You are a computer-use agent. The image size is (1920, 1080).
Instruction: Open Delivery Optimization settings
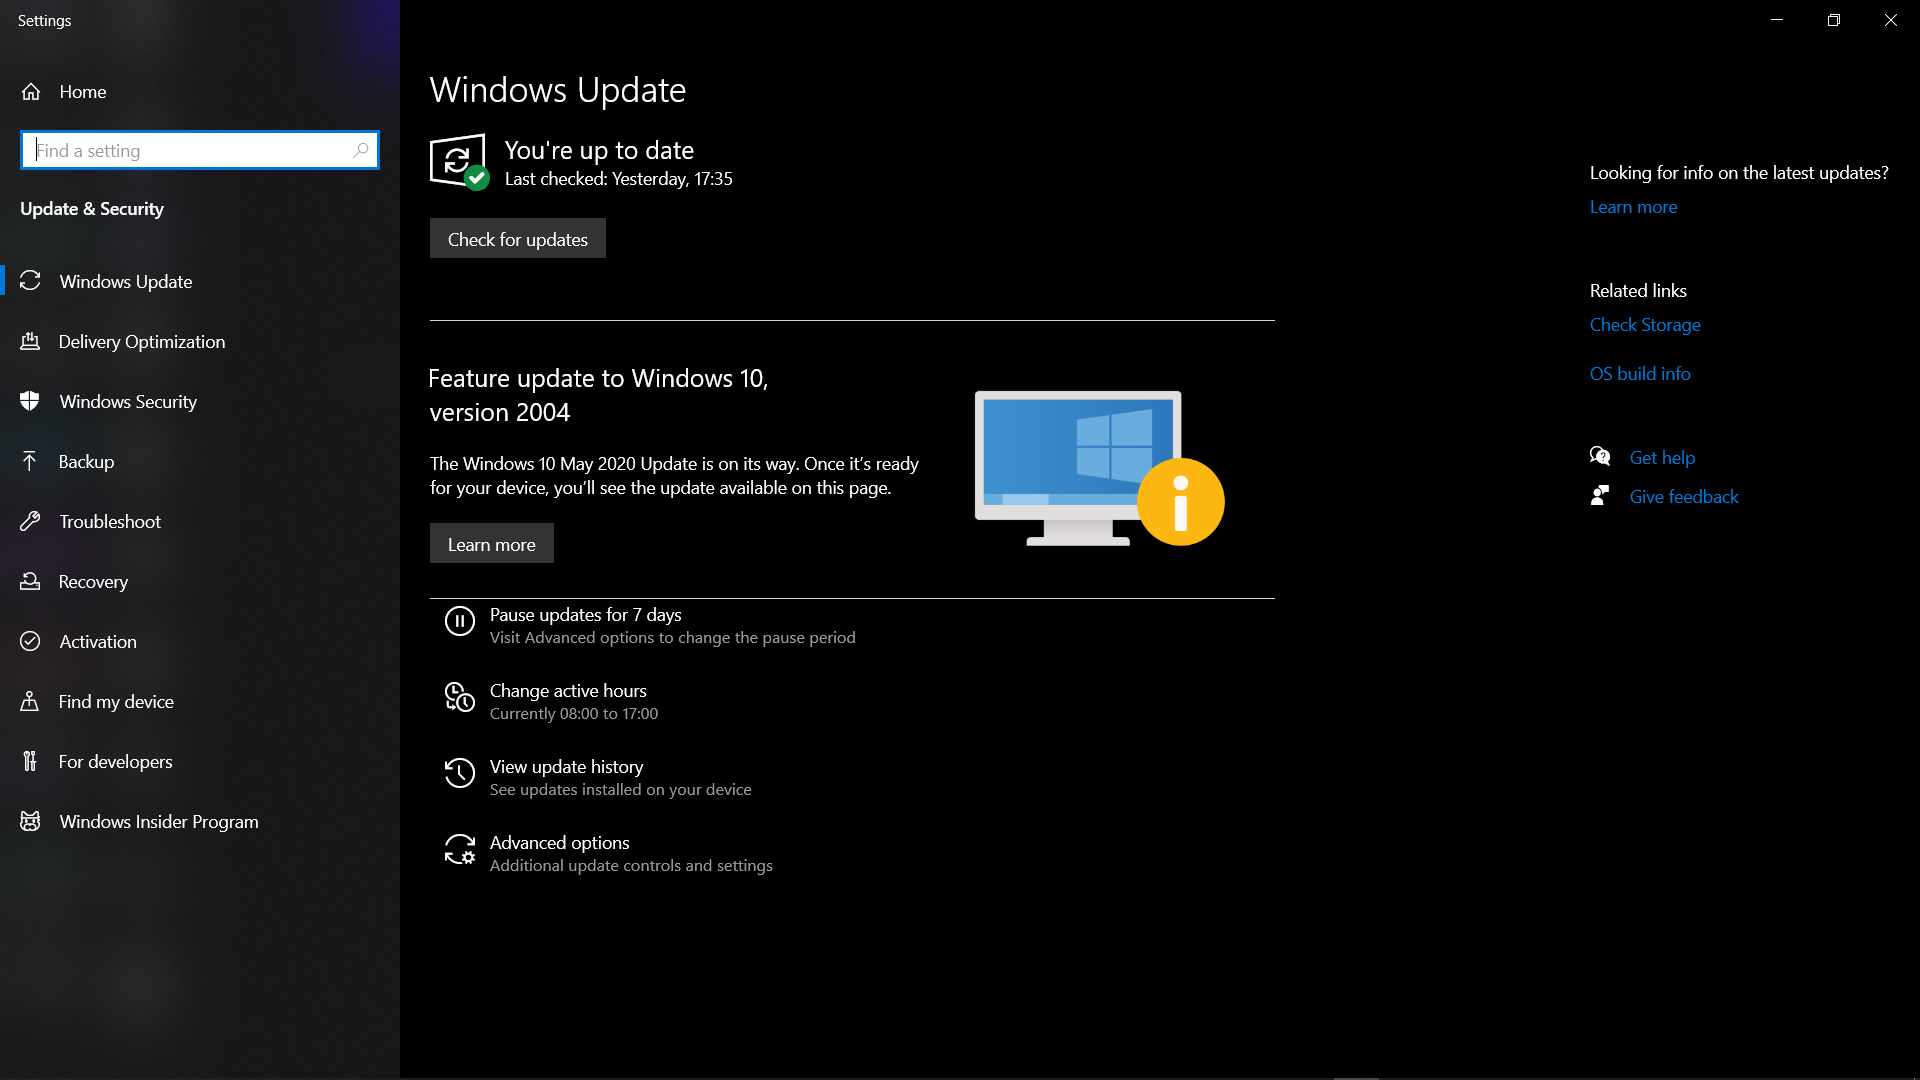[x=200, y=341]
